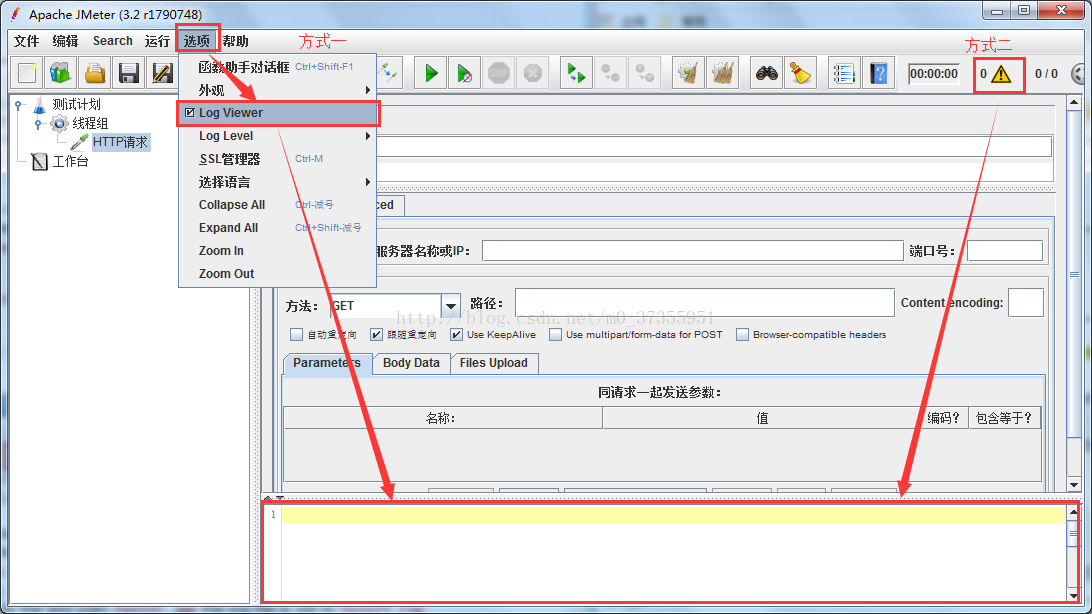Click the warning triangle log toggle
The width and height of the screenshot is (1092, 614).
[1001, 74]
